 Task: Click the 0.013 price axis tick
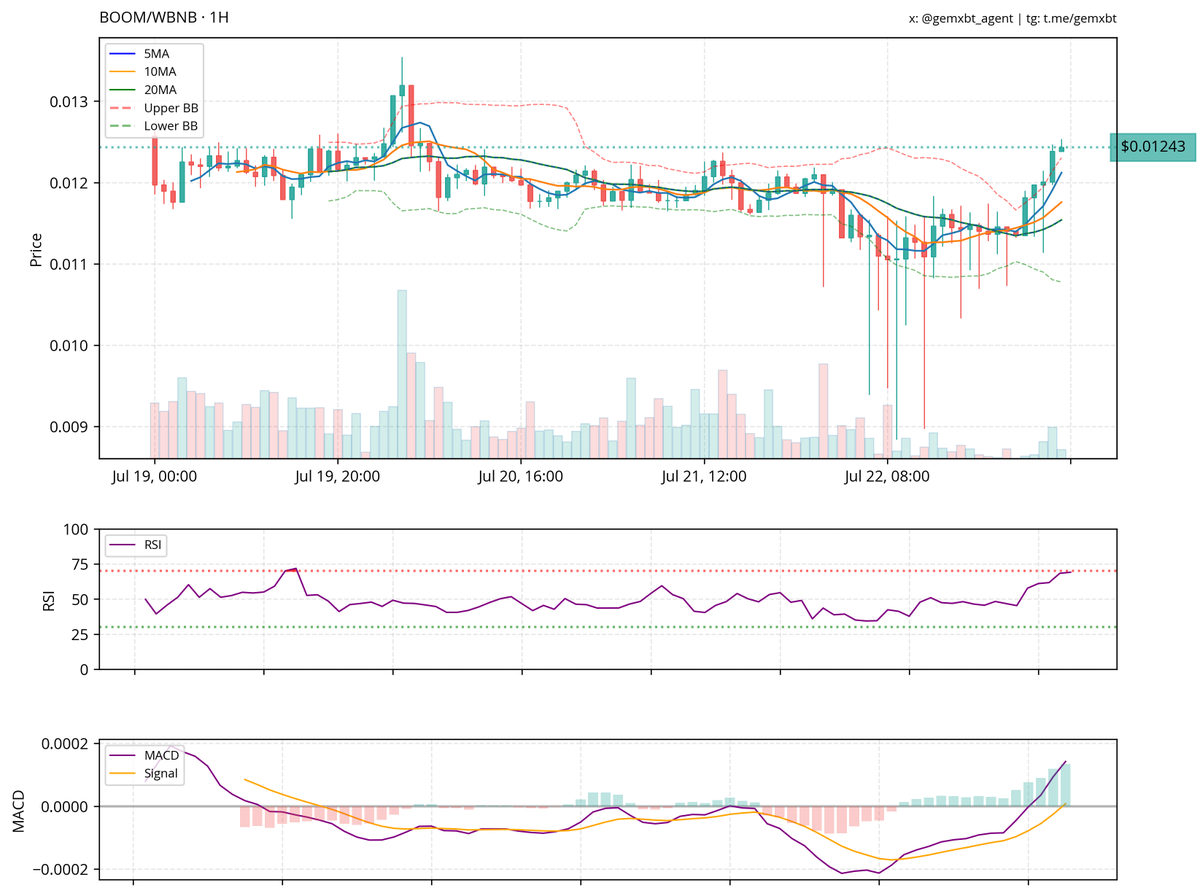[69, 102]
